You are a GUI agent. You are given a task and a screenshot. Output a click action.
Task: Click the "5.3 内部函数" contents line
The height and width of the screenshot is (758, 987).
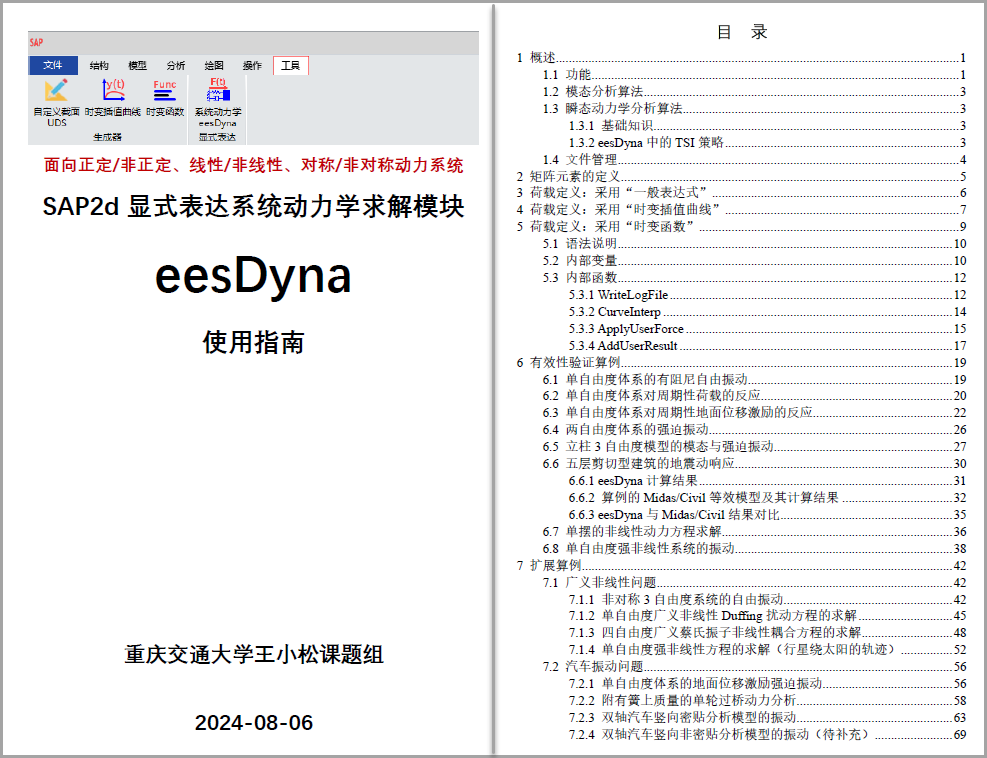coord(755,278)
